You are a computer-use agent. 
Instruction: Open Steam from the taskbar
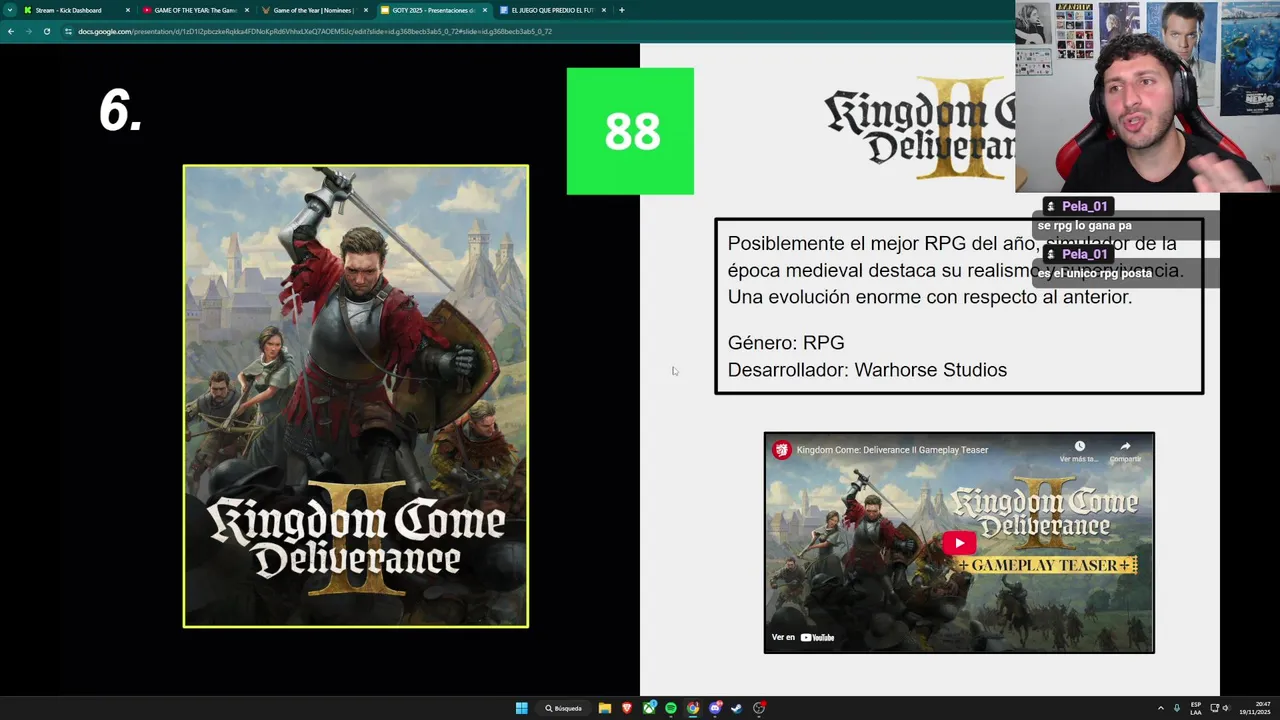click(x=737, y=708)
